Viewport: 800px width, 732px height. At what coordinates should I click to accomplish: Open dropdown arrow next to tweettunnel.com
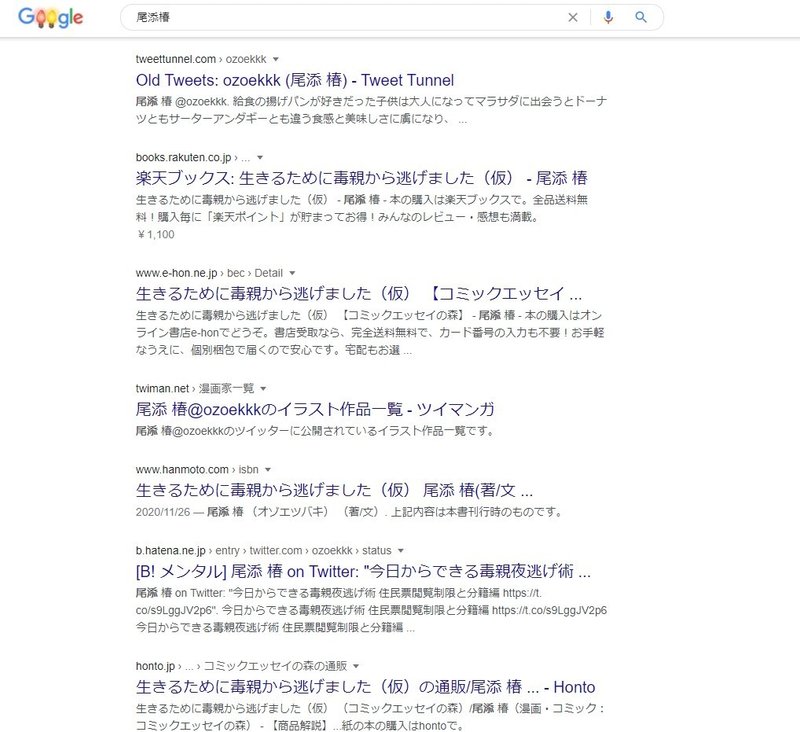(x=276, y=59)
